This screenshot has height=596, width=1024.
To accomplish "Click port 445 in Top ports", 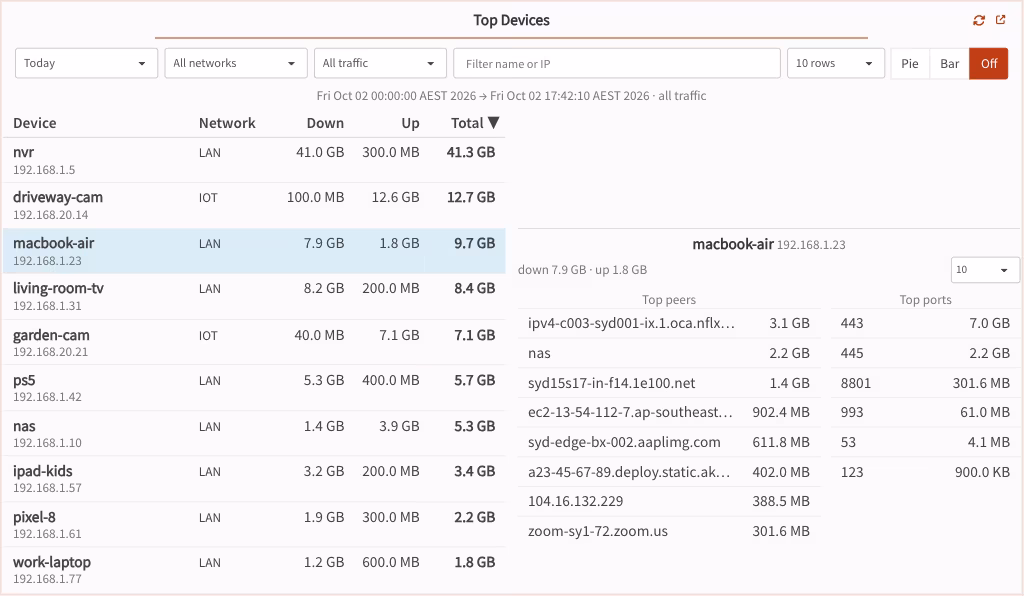I will [925, 353].
